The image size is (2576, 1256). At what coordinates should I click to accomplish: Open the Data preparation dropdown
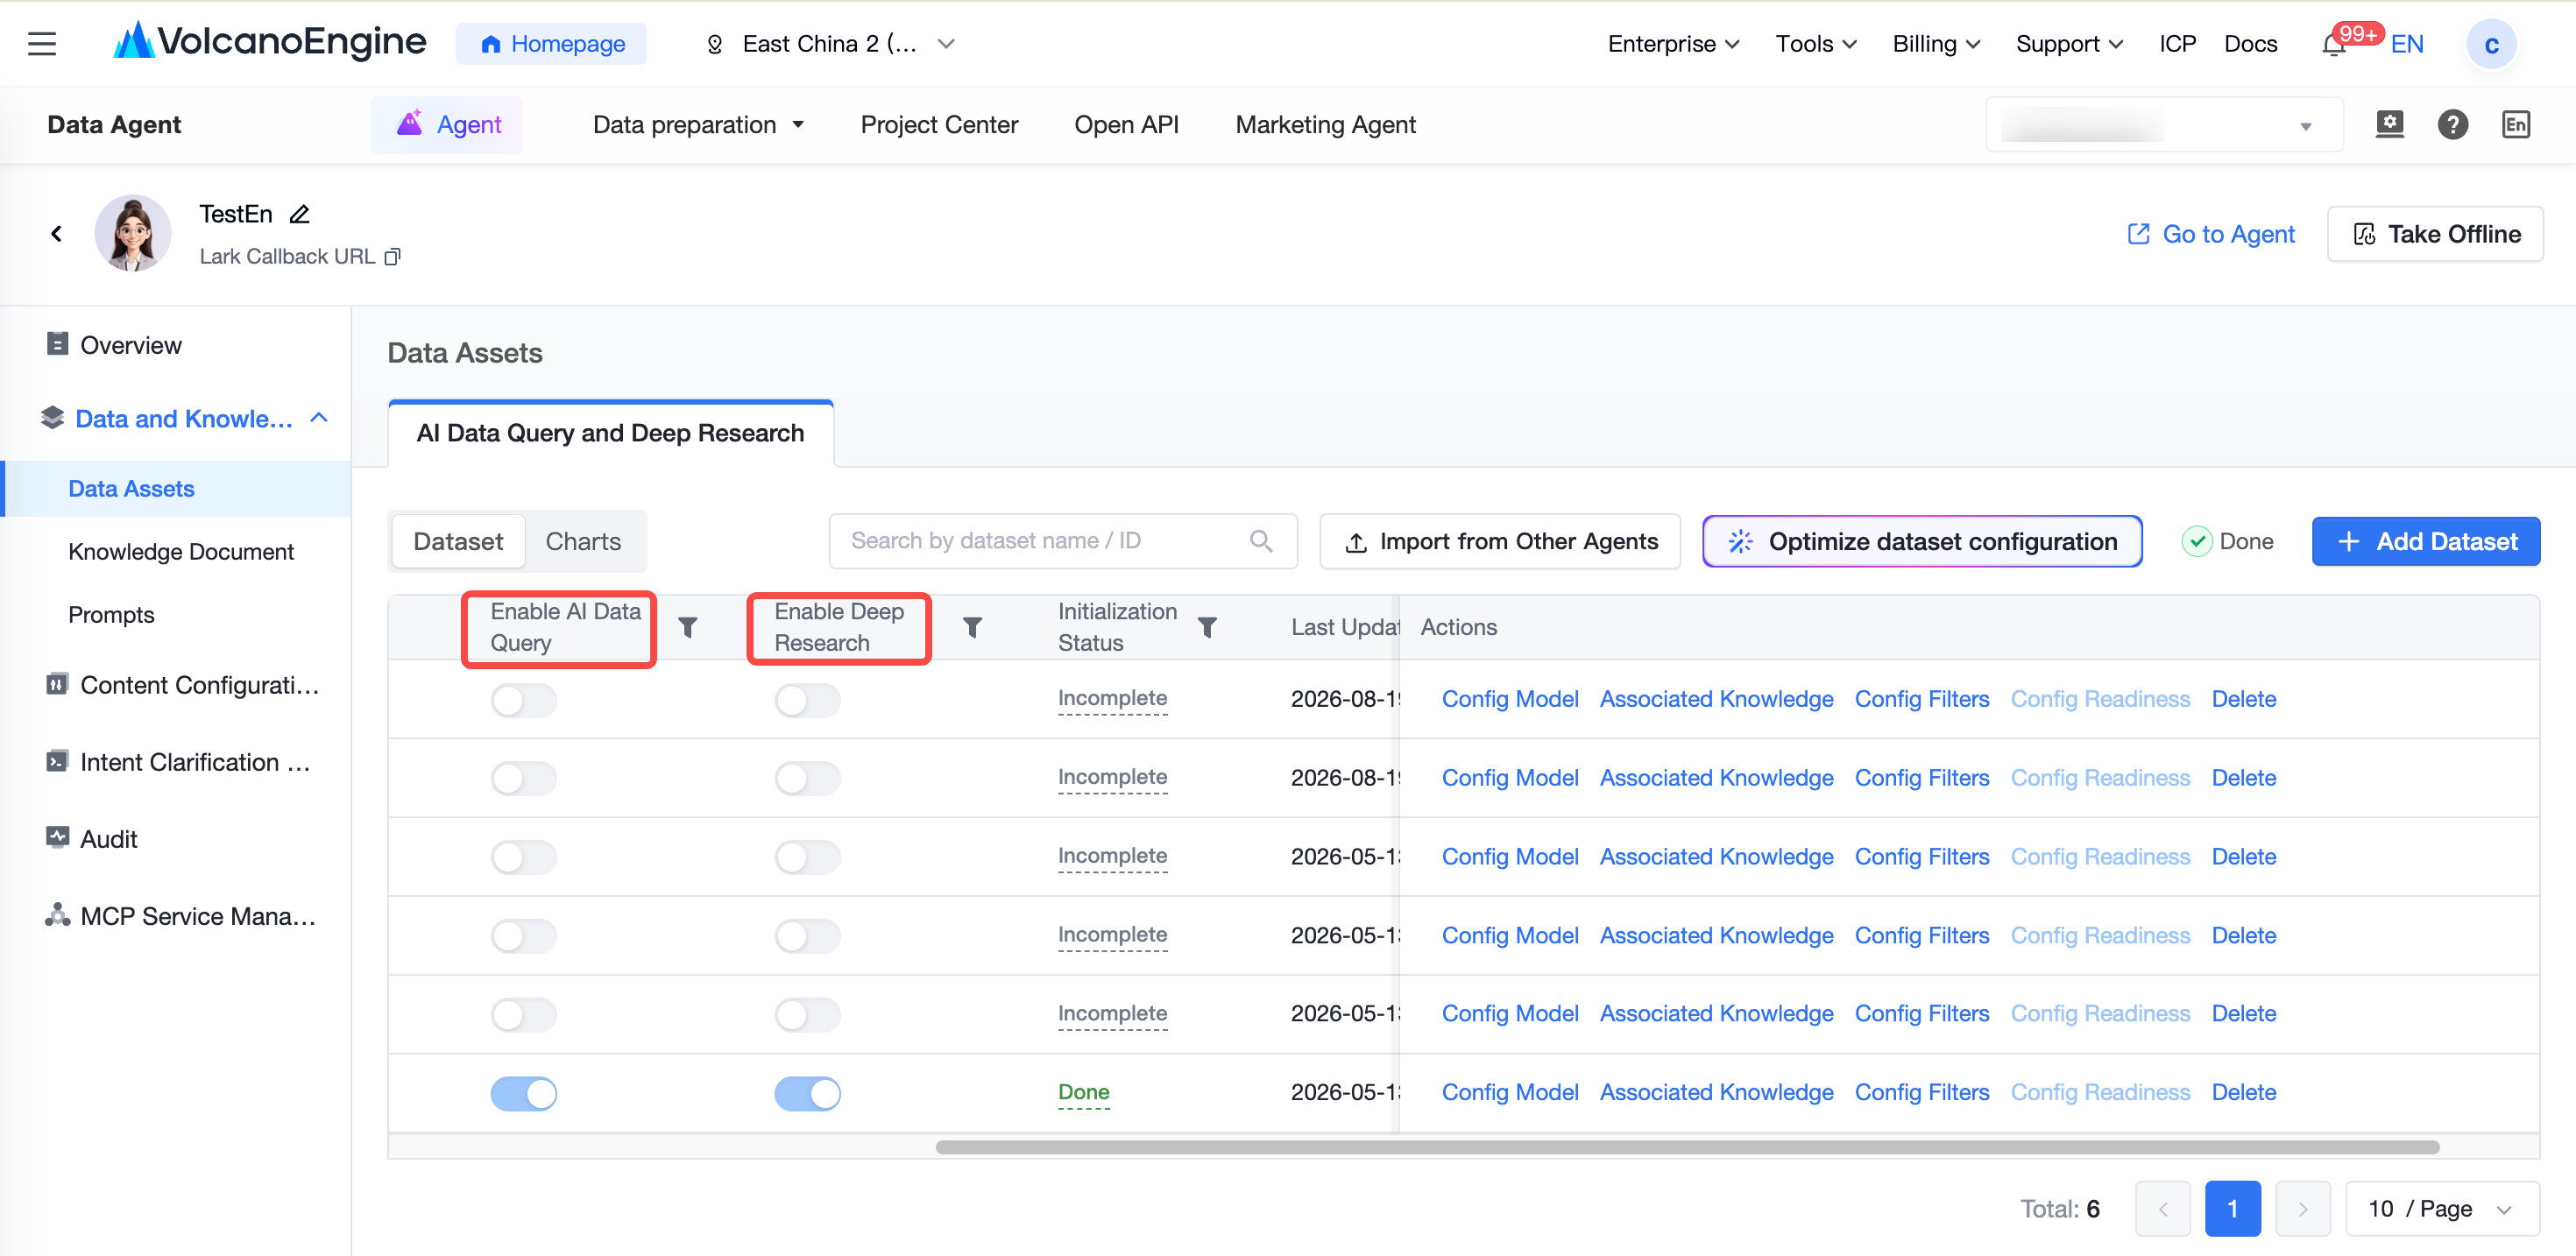tap(698, 125)
